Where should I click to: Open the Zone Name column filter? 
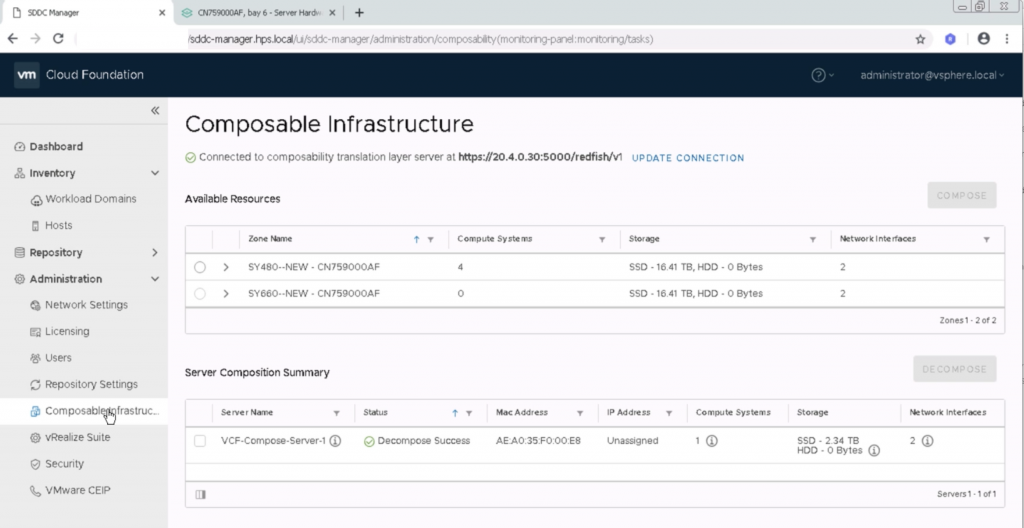pyautogui.click(x=430, y=240)
